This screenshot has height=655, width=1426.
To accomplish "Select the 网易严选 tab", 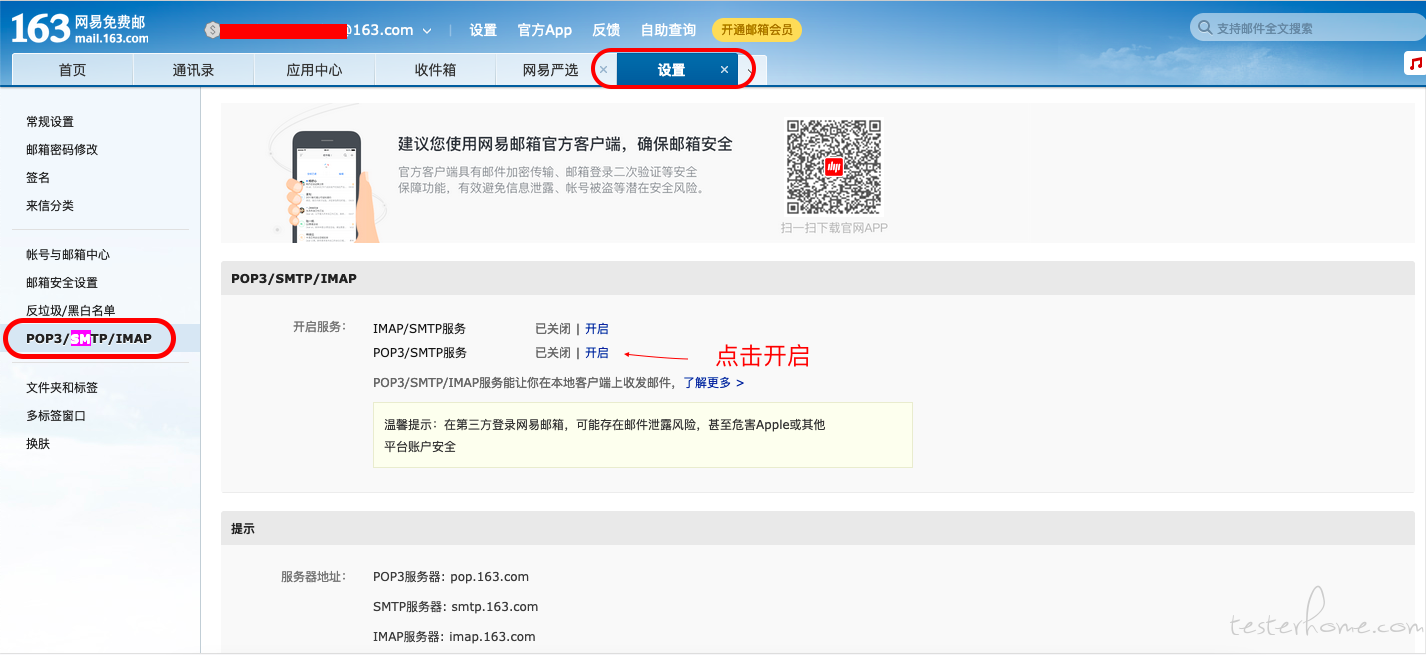I will [550, 70].
